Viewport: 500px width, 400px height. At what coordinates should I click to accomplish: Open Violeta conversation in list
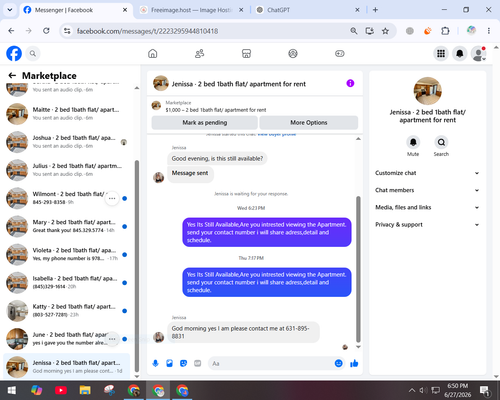tap(67, 254)
